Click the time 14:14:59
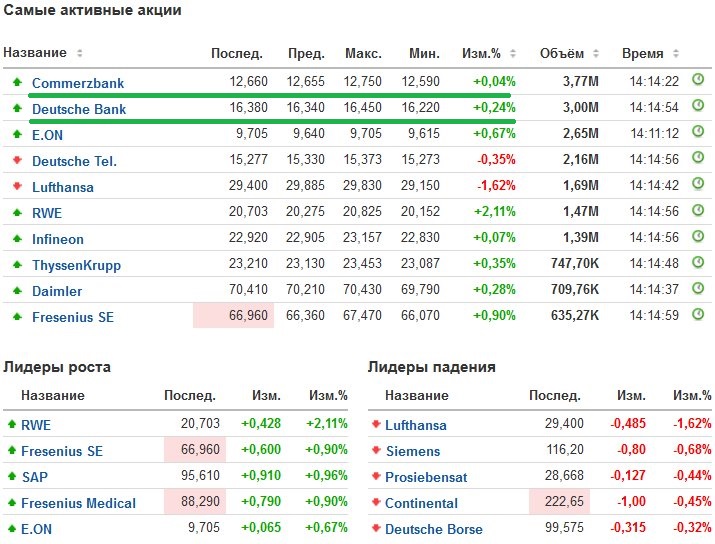Screen dimensions: 715x544 pyautogui.click(x=654, y=315)
